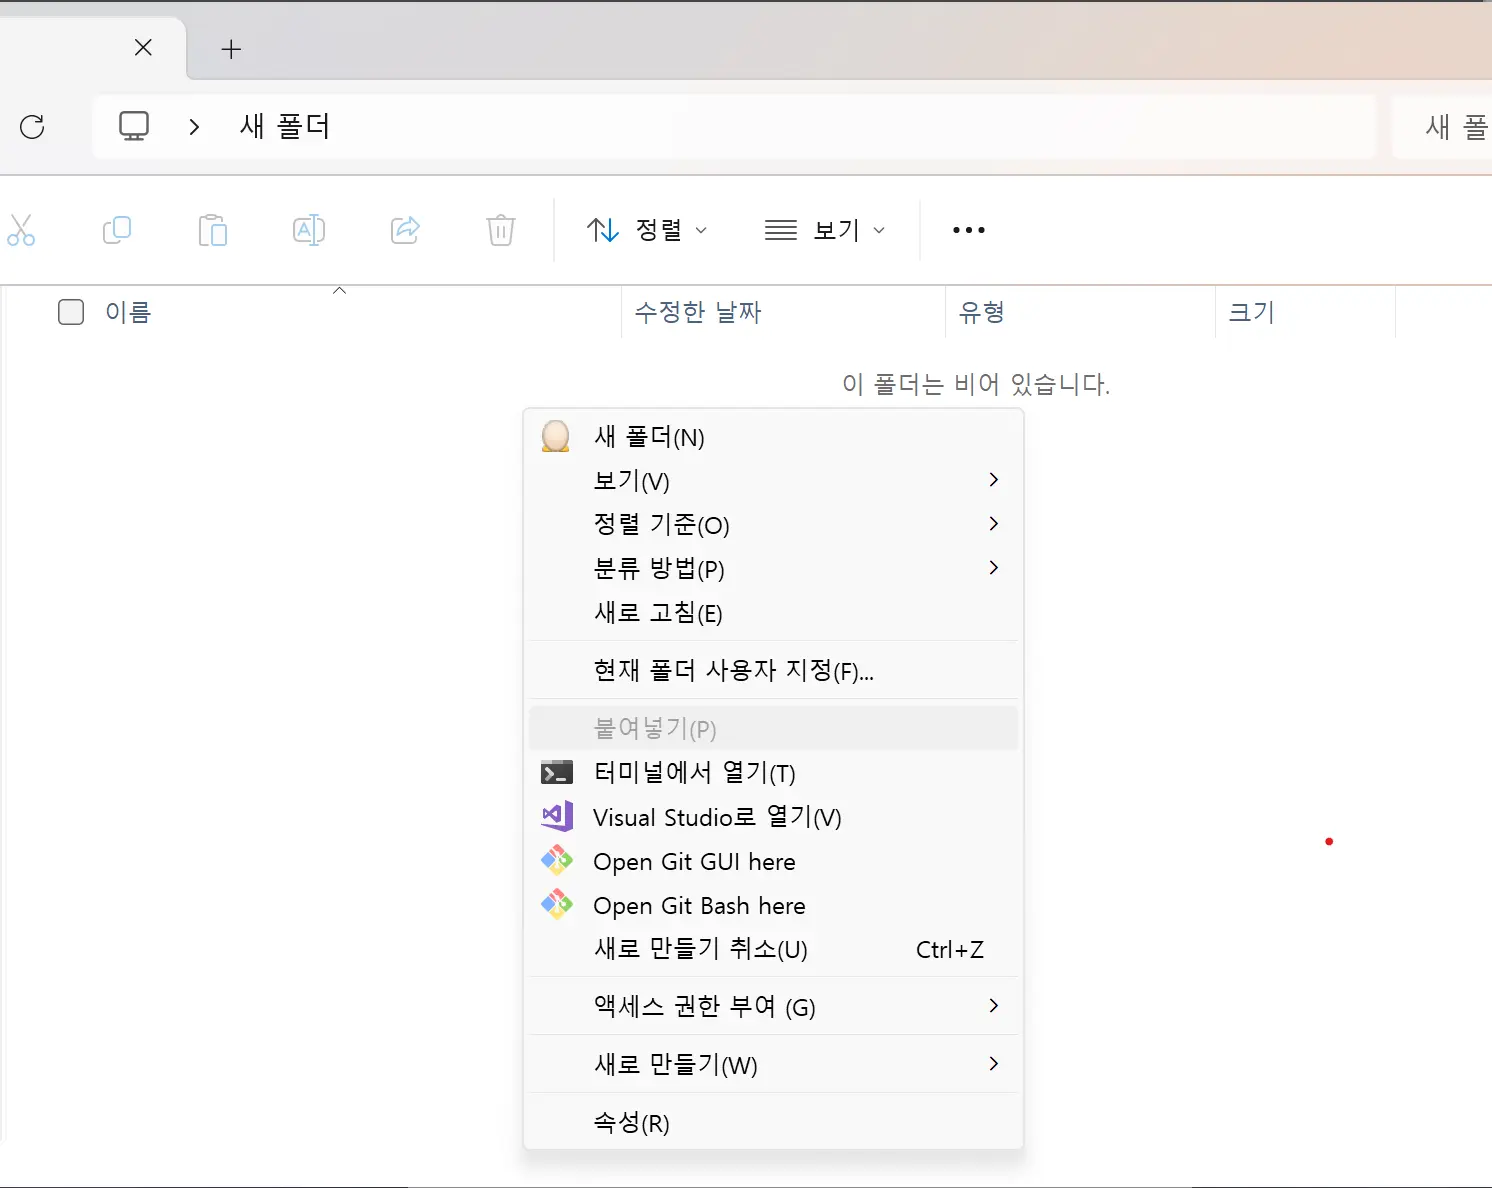Click 새 폴더 in address bar breadcrumb
The width and height of the screenshot is (1492, 1188).
pos(285,126)
